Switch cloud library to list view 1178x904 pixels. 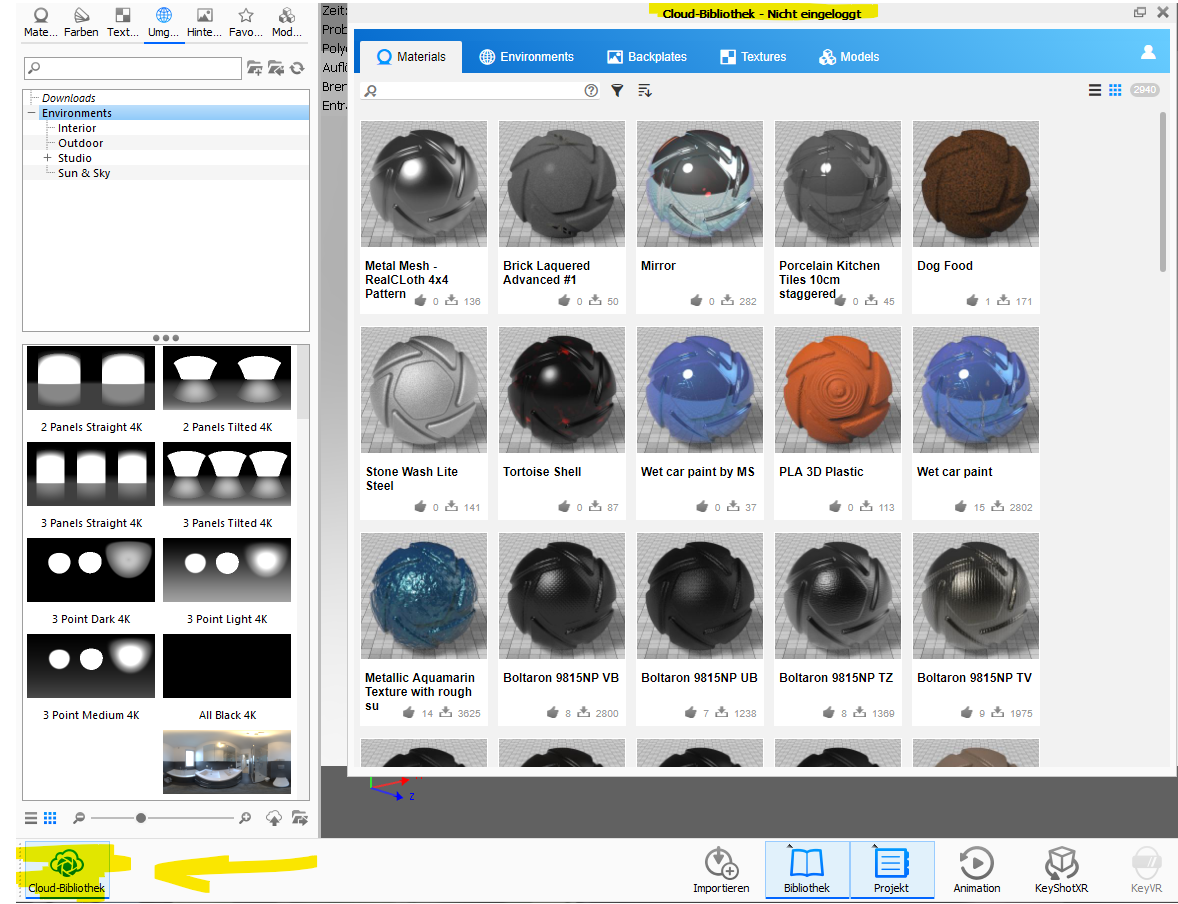tap(1095, 90)
